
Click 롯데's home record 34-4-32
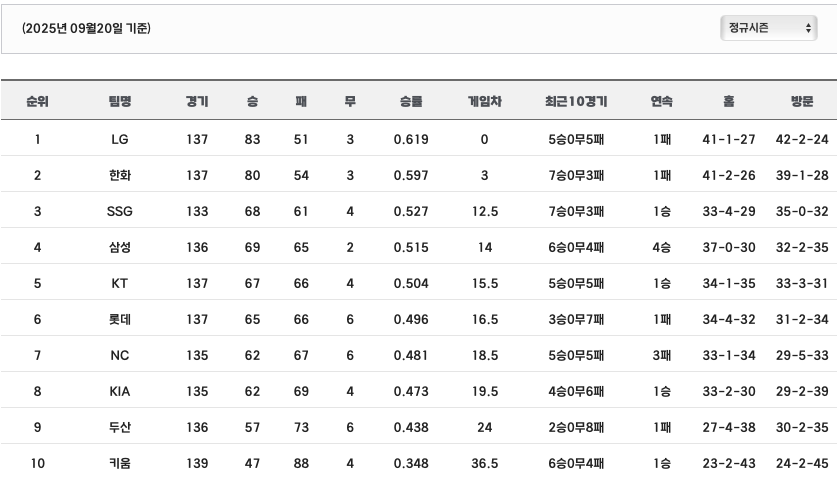(x=729, y=319)
